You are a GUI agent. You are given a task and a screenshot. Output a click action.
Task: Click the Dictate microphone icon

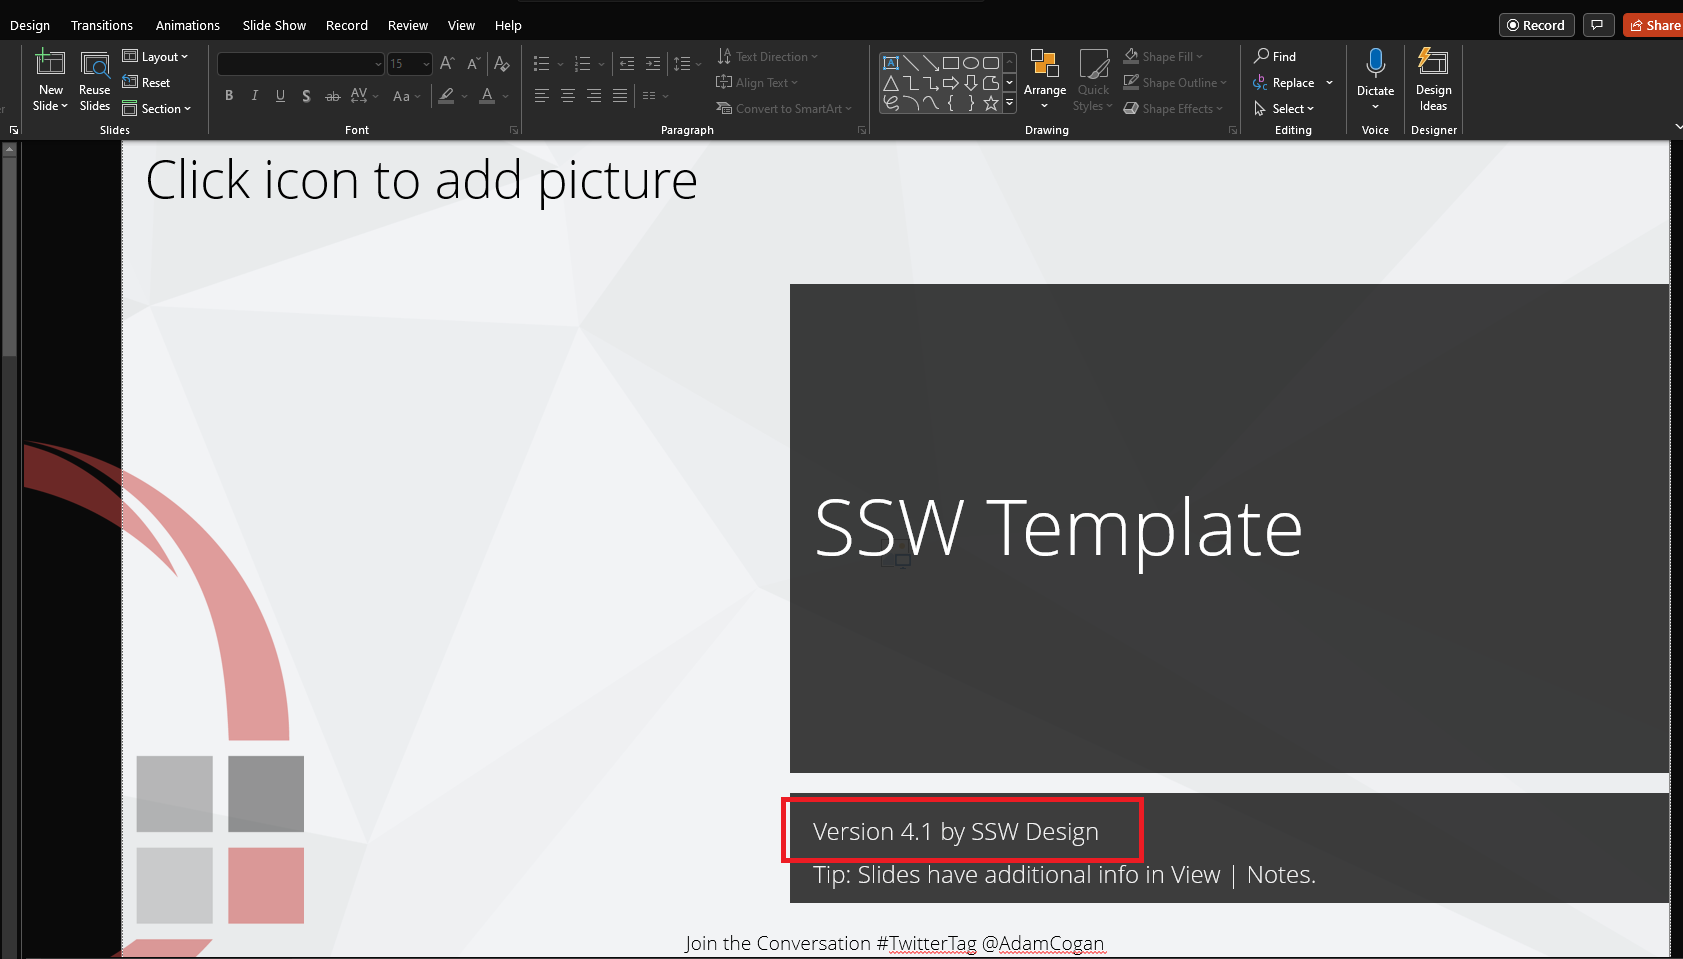pos(1375,64)
